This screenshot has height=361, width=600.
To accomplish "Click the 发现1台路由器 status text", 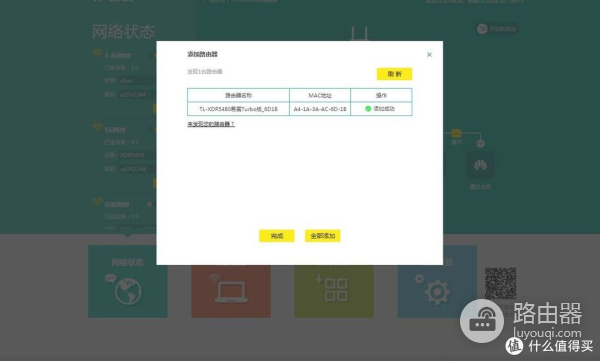I will (205, 72).
